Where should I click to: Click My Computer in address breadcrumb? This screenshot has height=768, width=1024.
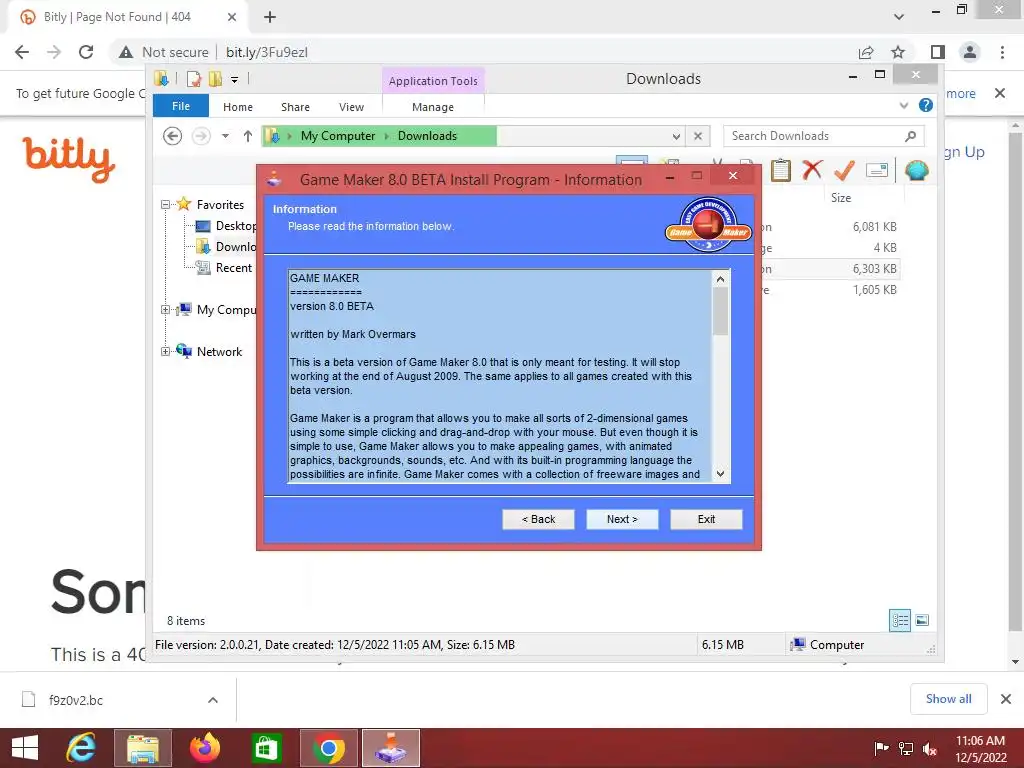(x=338, y=136)
